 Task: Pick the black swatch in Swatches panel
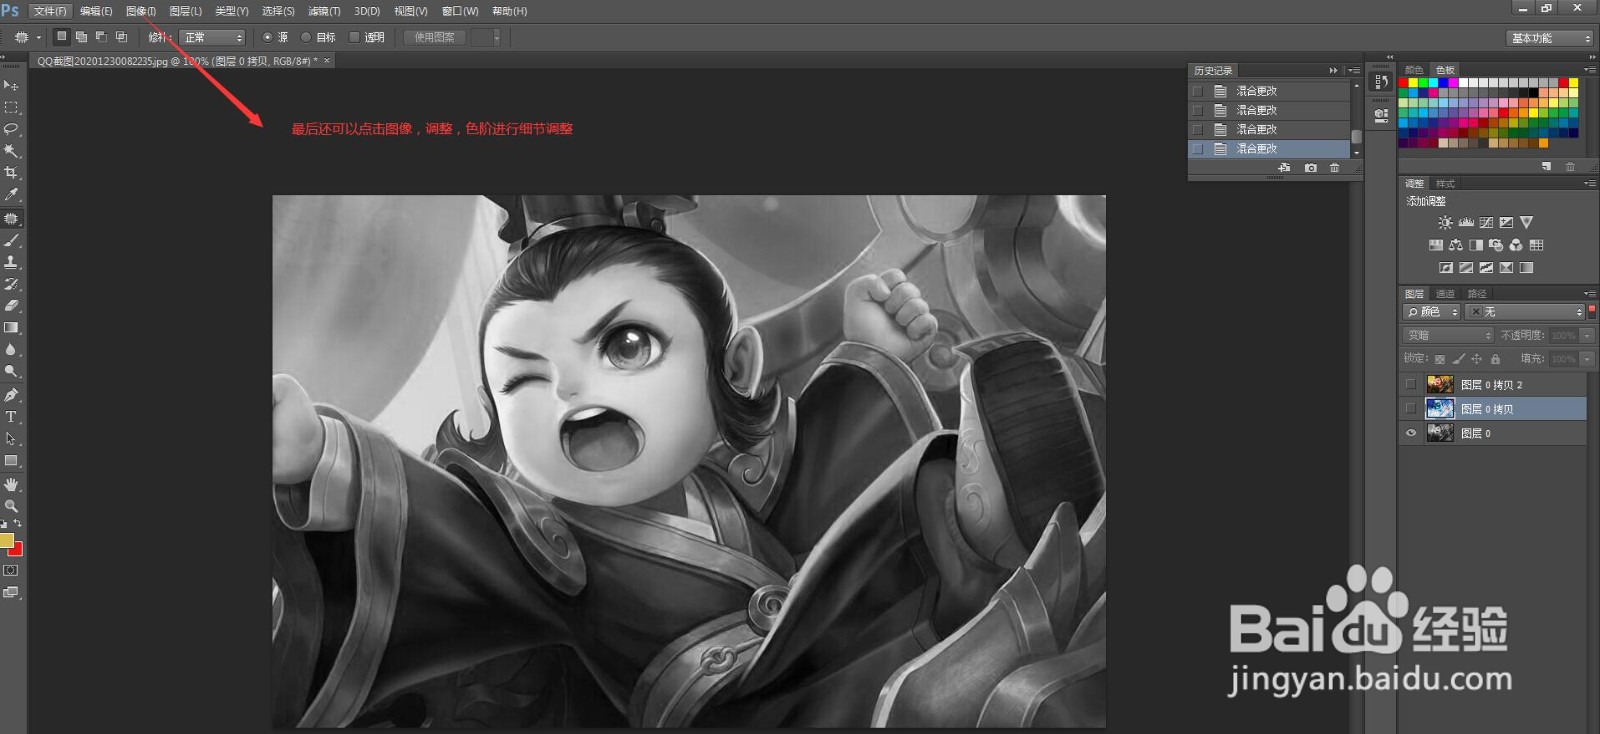coord(1533,93)
